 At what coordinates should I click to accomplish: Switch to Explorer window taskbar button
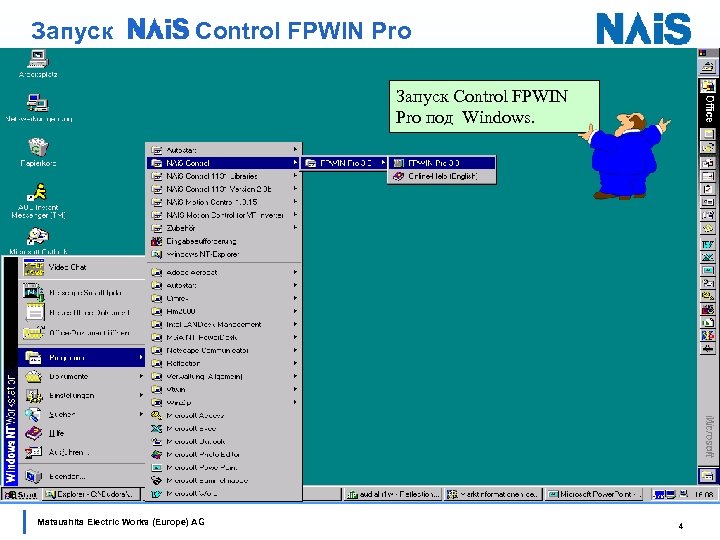tap(91, 495)
